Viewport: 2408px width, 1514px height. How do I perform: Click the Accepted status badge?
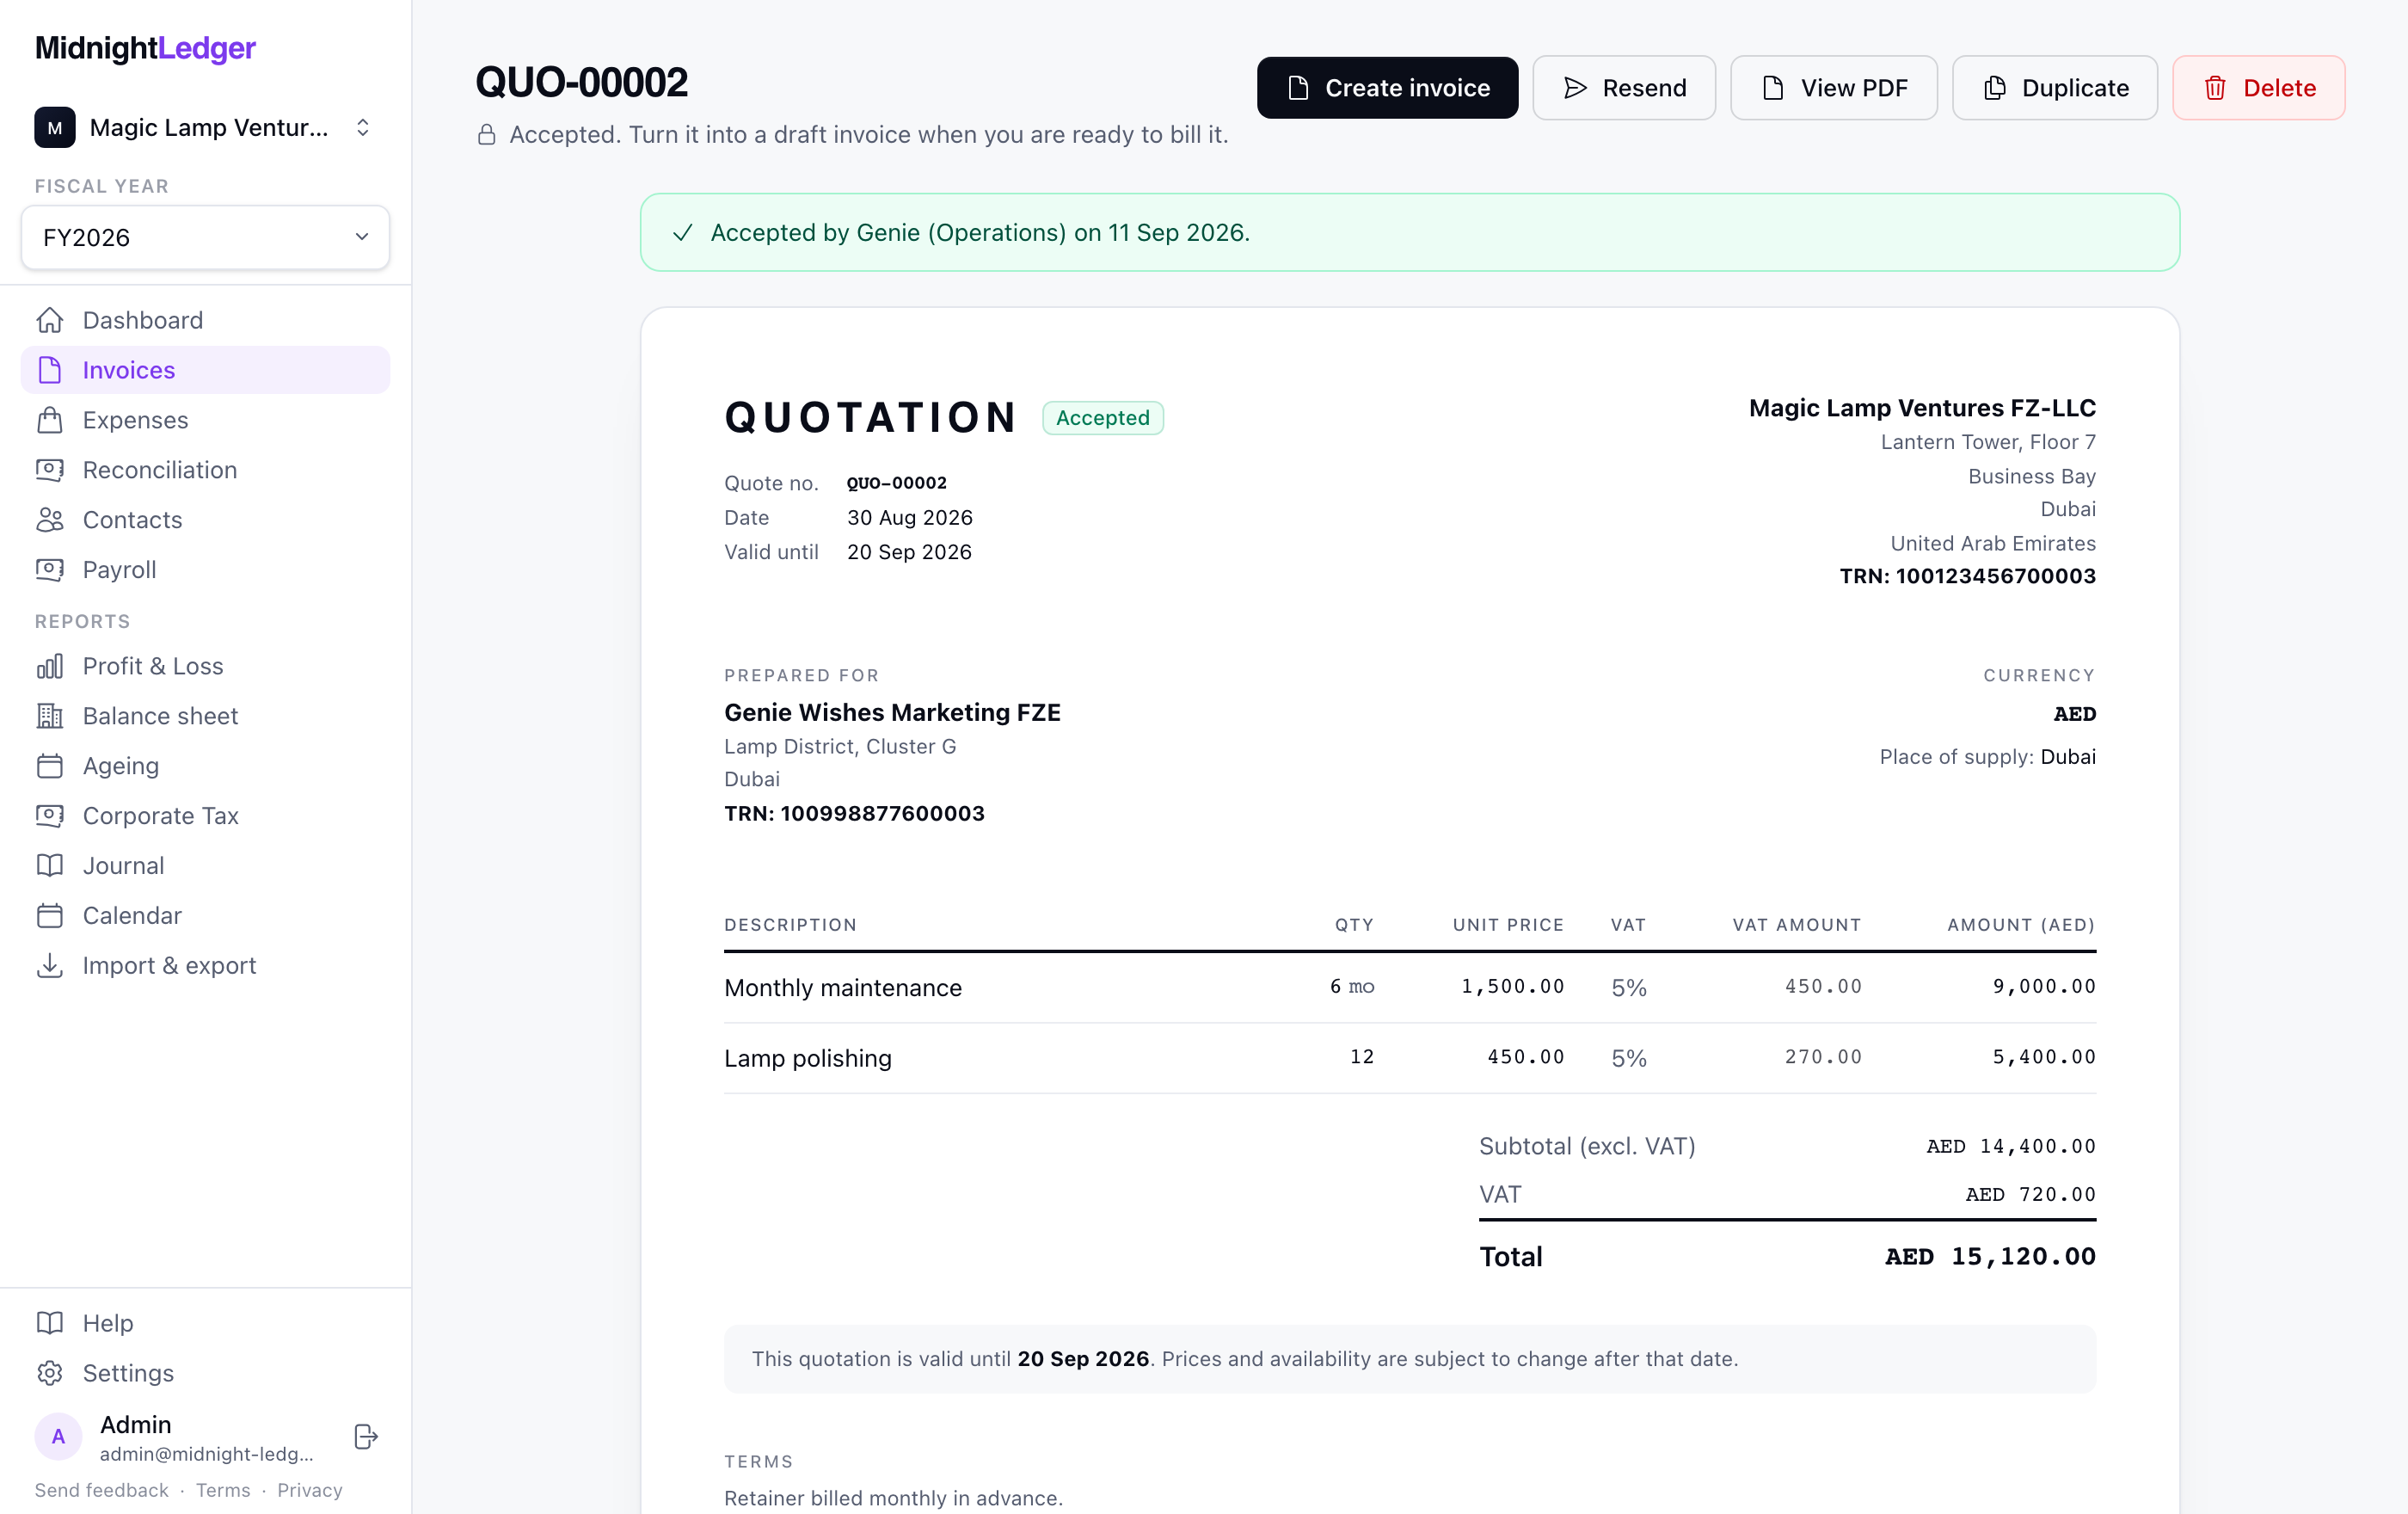pos(1103,418)
